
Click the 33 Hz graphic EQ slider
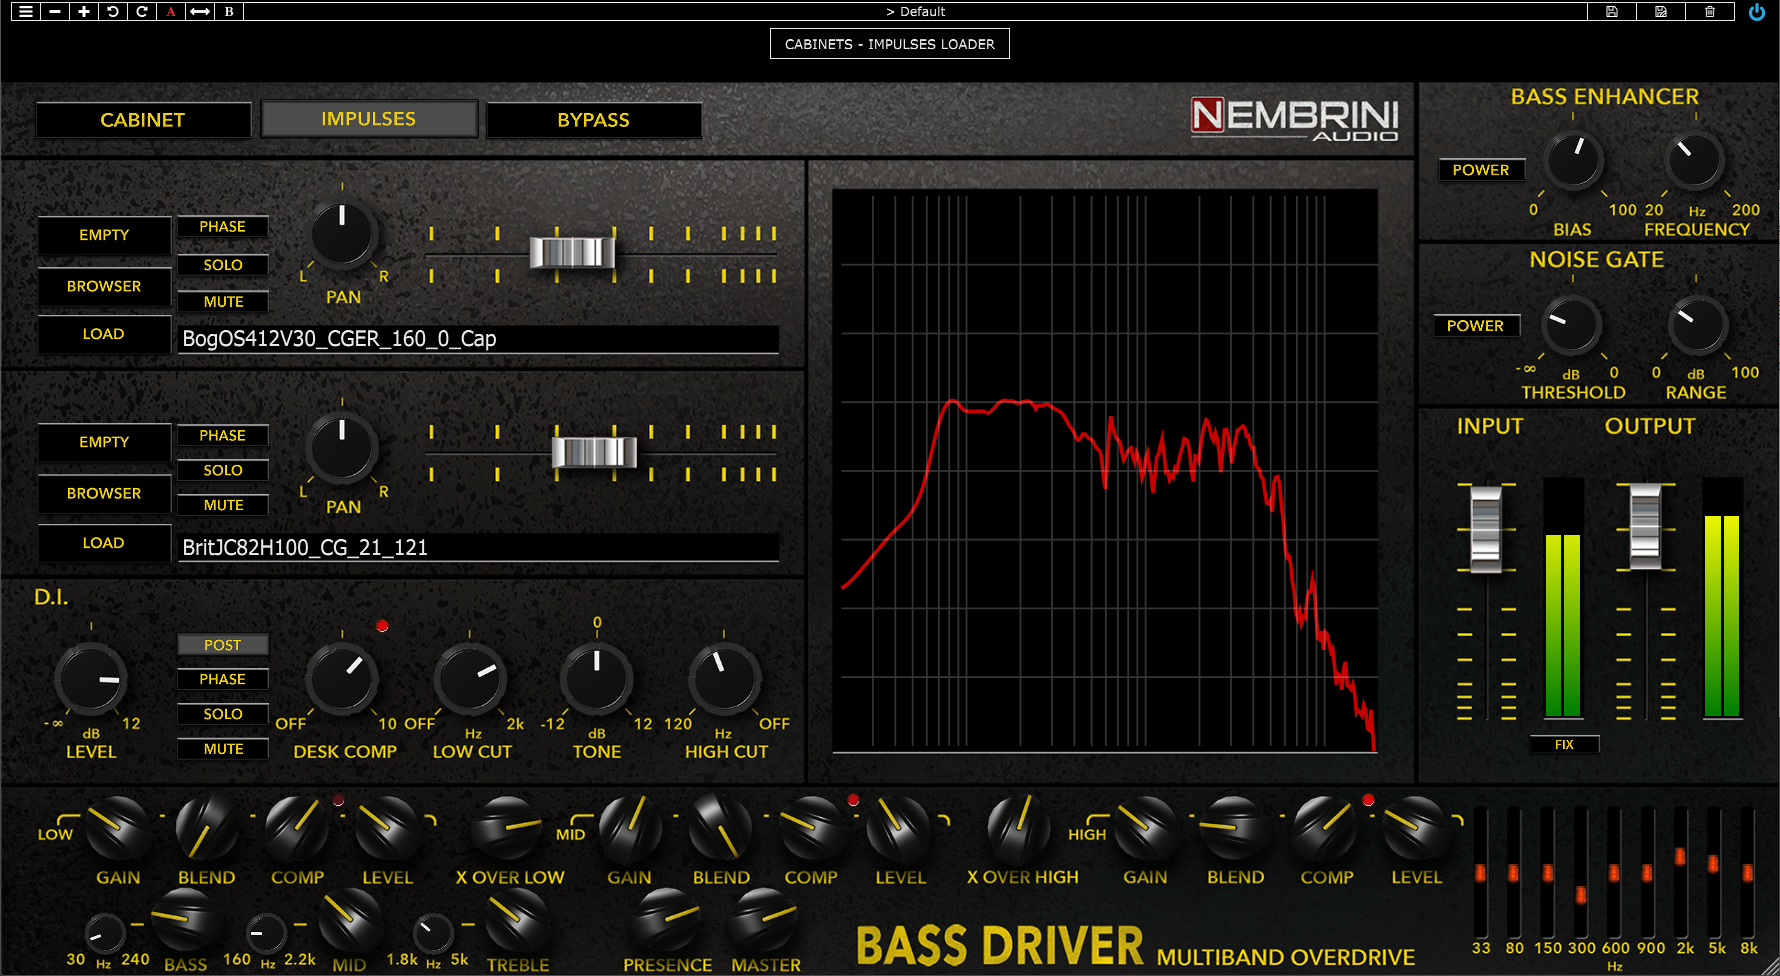1481,873
